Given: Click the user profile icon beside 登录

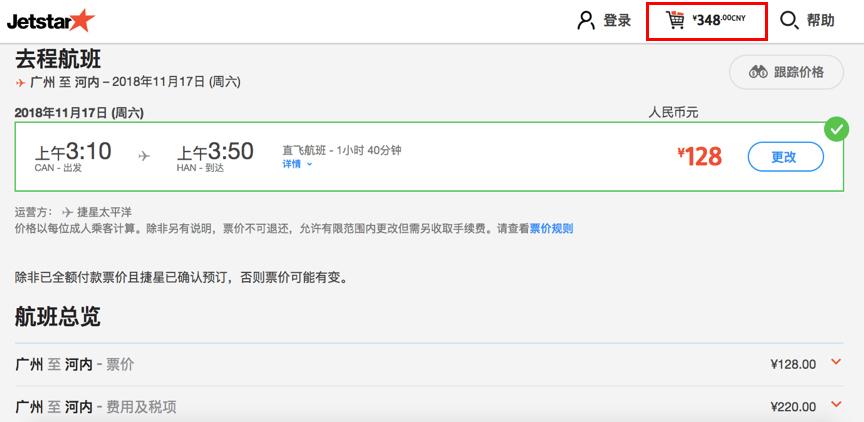Looking at the screenshot, I should (x=586, y=21).
